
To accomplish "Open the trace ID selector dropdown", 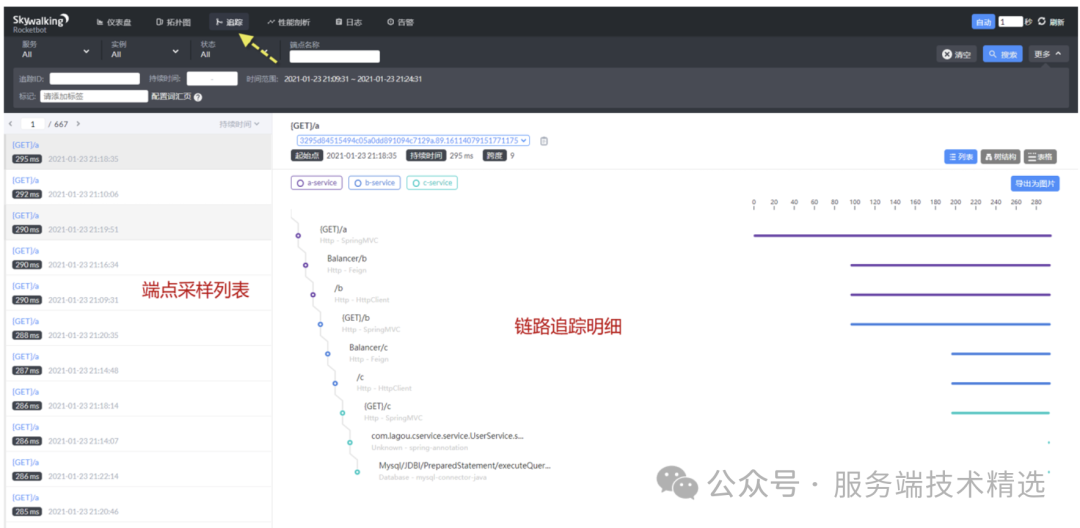I will click(413, 140).
